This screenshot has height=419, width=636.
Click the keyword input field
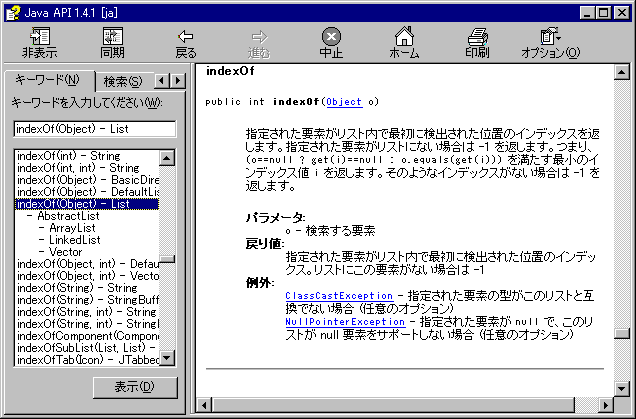click(95, 129)
